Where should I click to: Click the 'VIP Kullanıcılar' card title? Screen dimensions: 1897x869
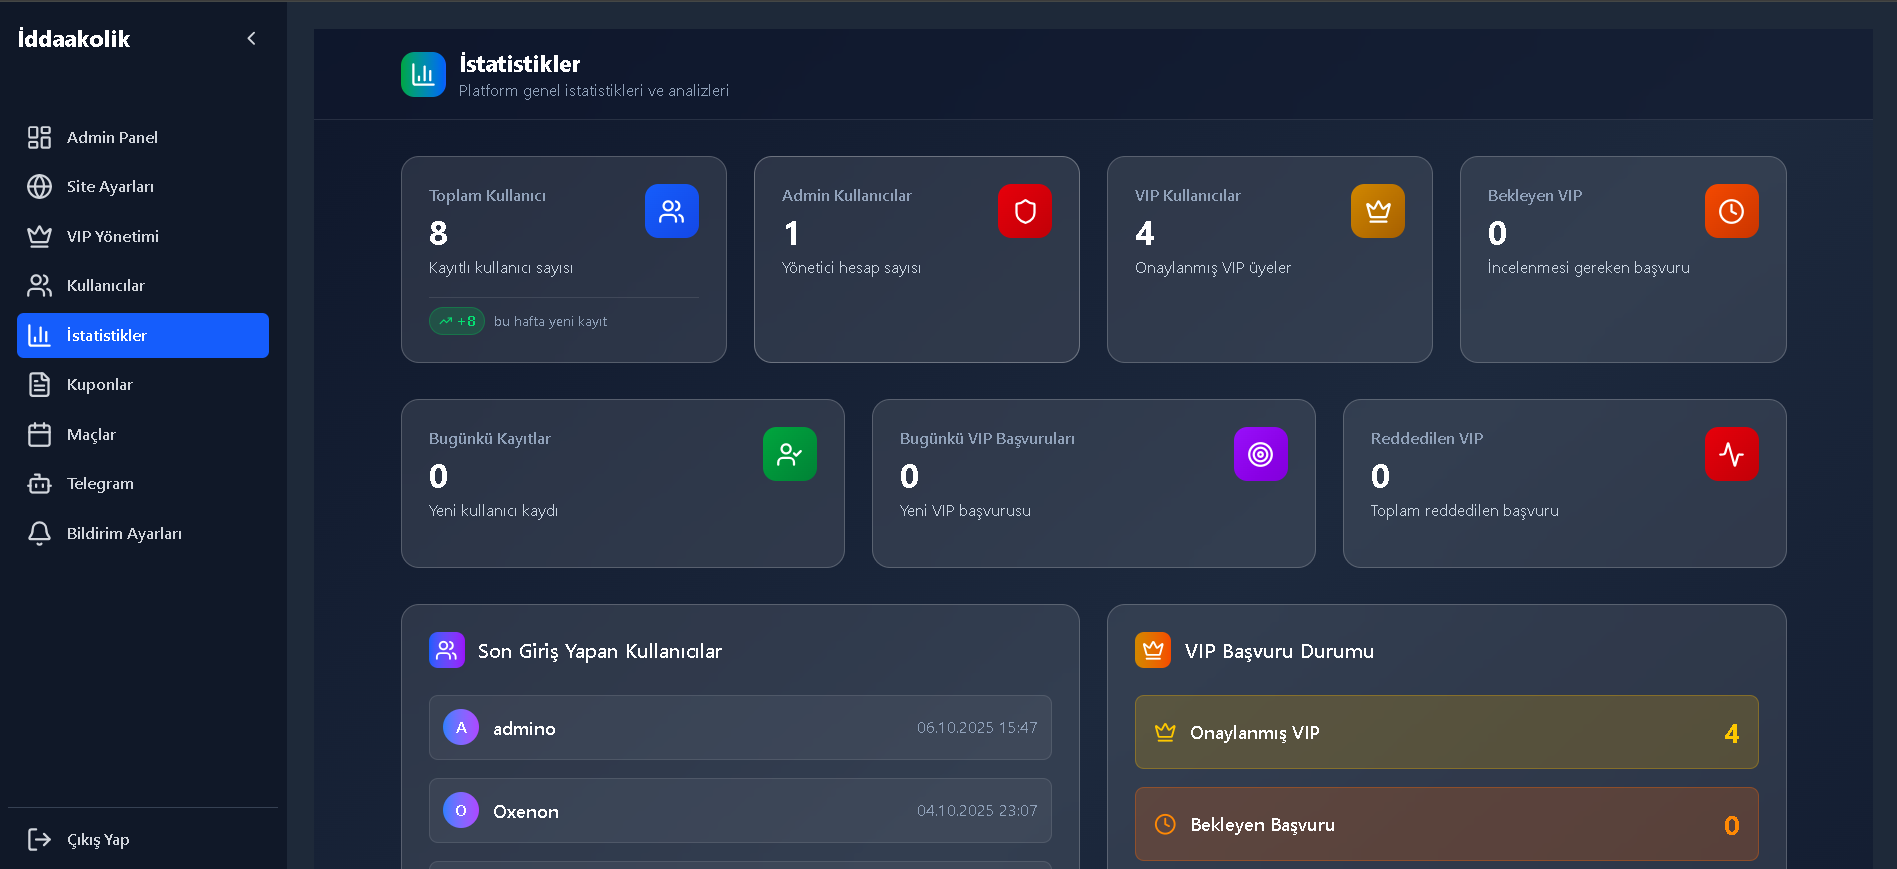pos(1187,196)
